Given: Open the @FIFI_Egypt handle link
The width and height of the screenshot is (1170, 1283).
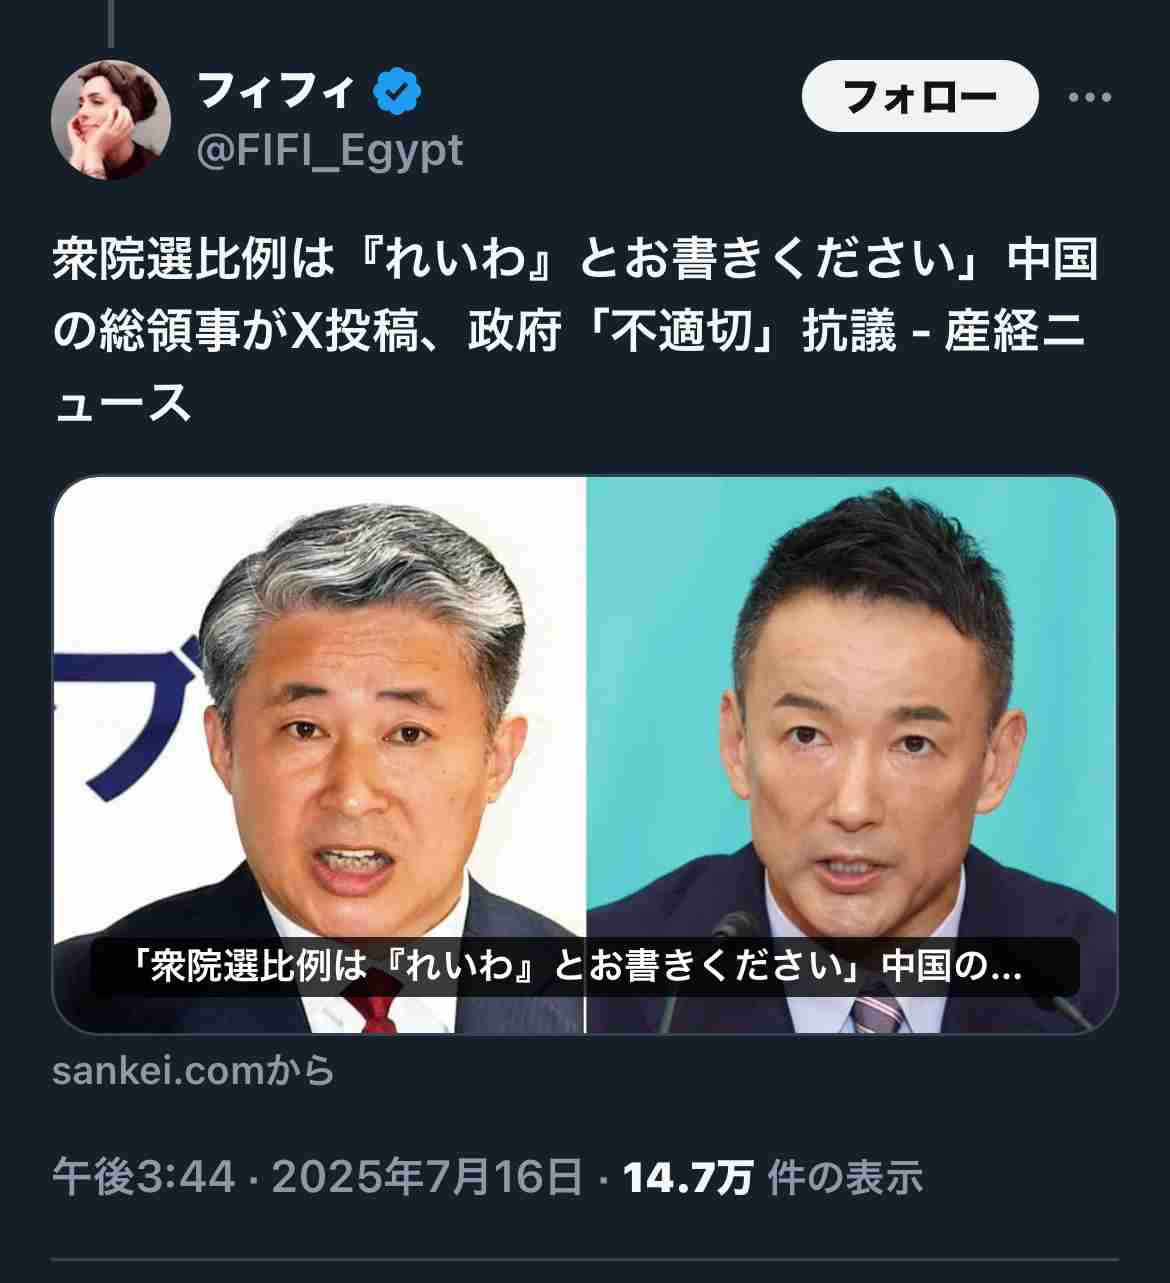Looking at the screenshot, I should (x=331, y=150).
